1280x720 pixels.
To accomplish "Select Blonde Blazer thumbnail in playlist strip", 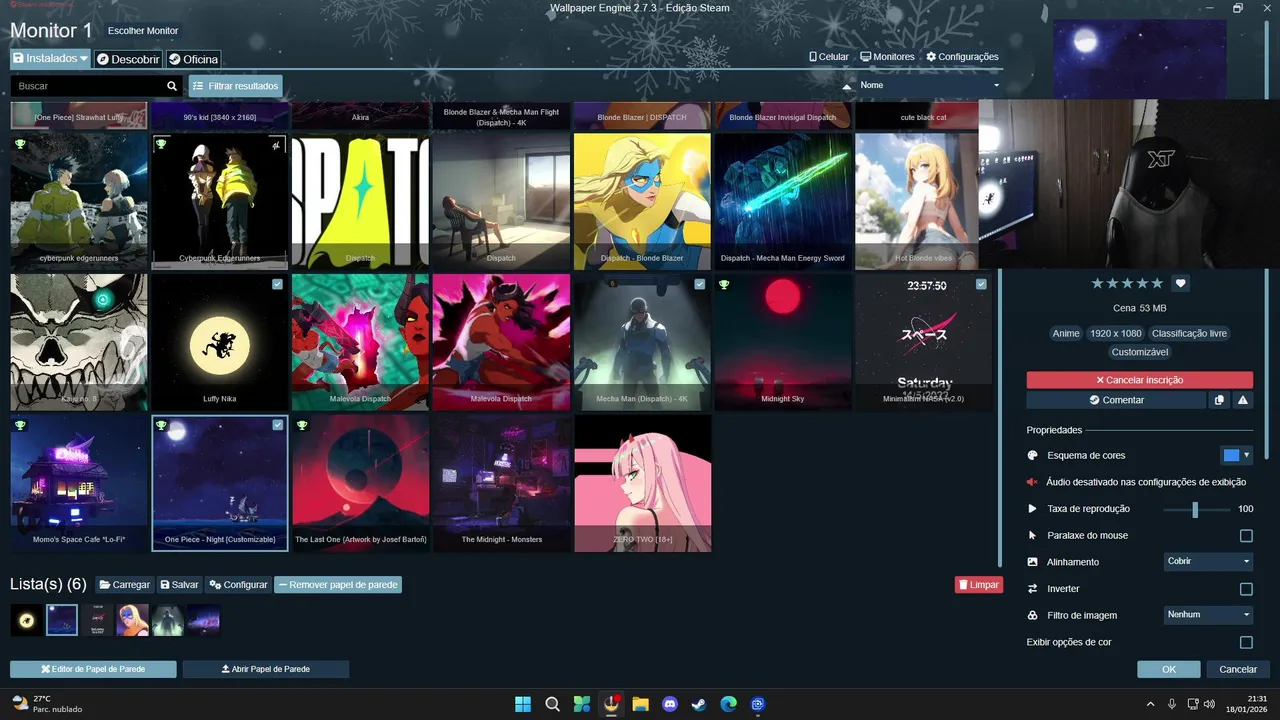I will tap(132, 620).
